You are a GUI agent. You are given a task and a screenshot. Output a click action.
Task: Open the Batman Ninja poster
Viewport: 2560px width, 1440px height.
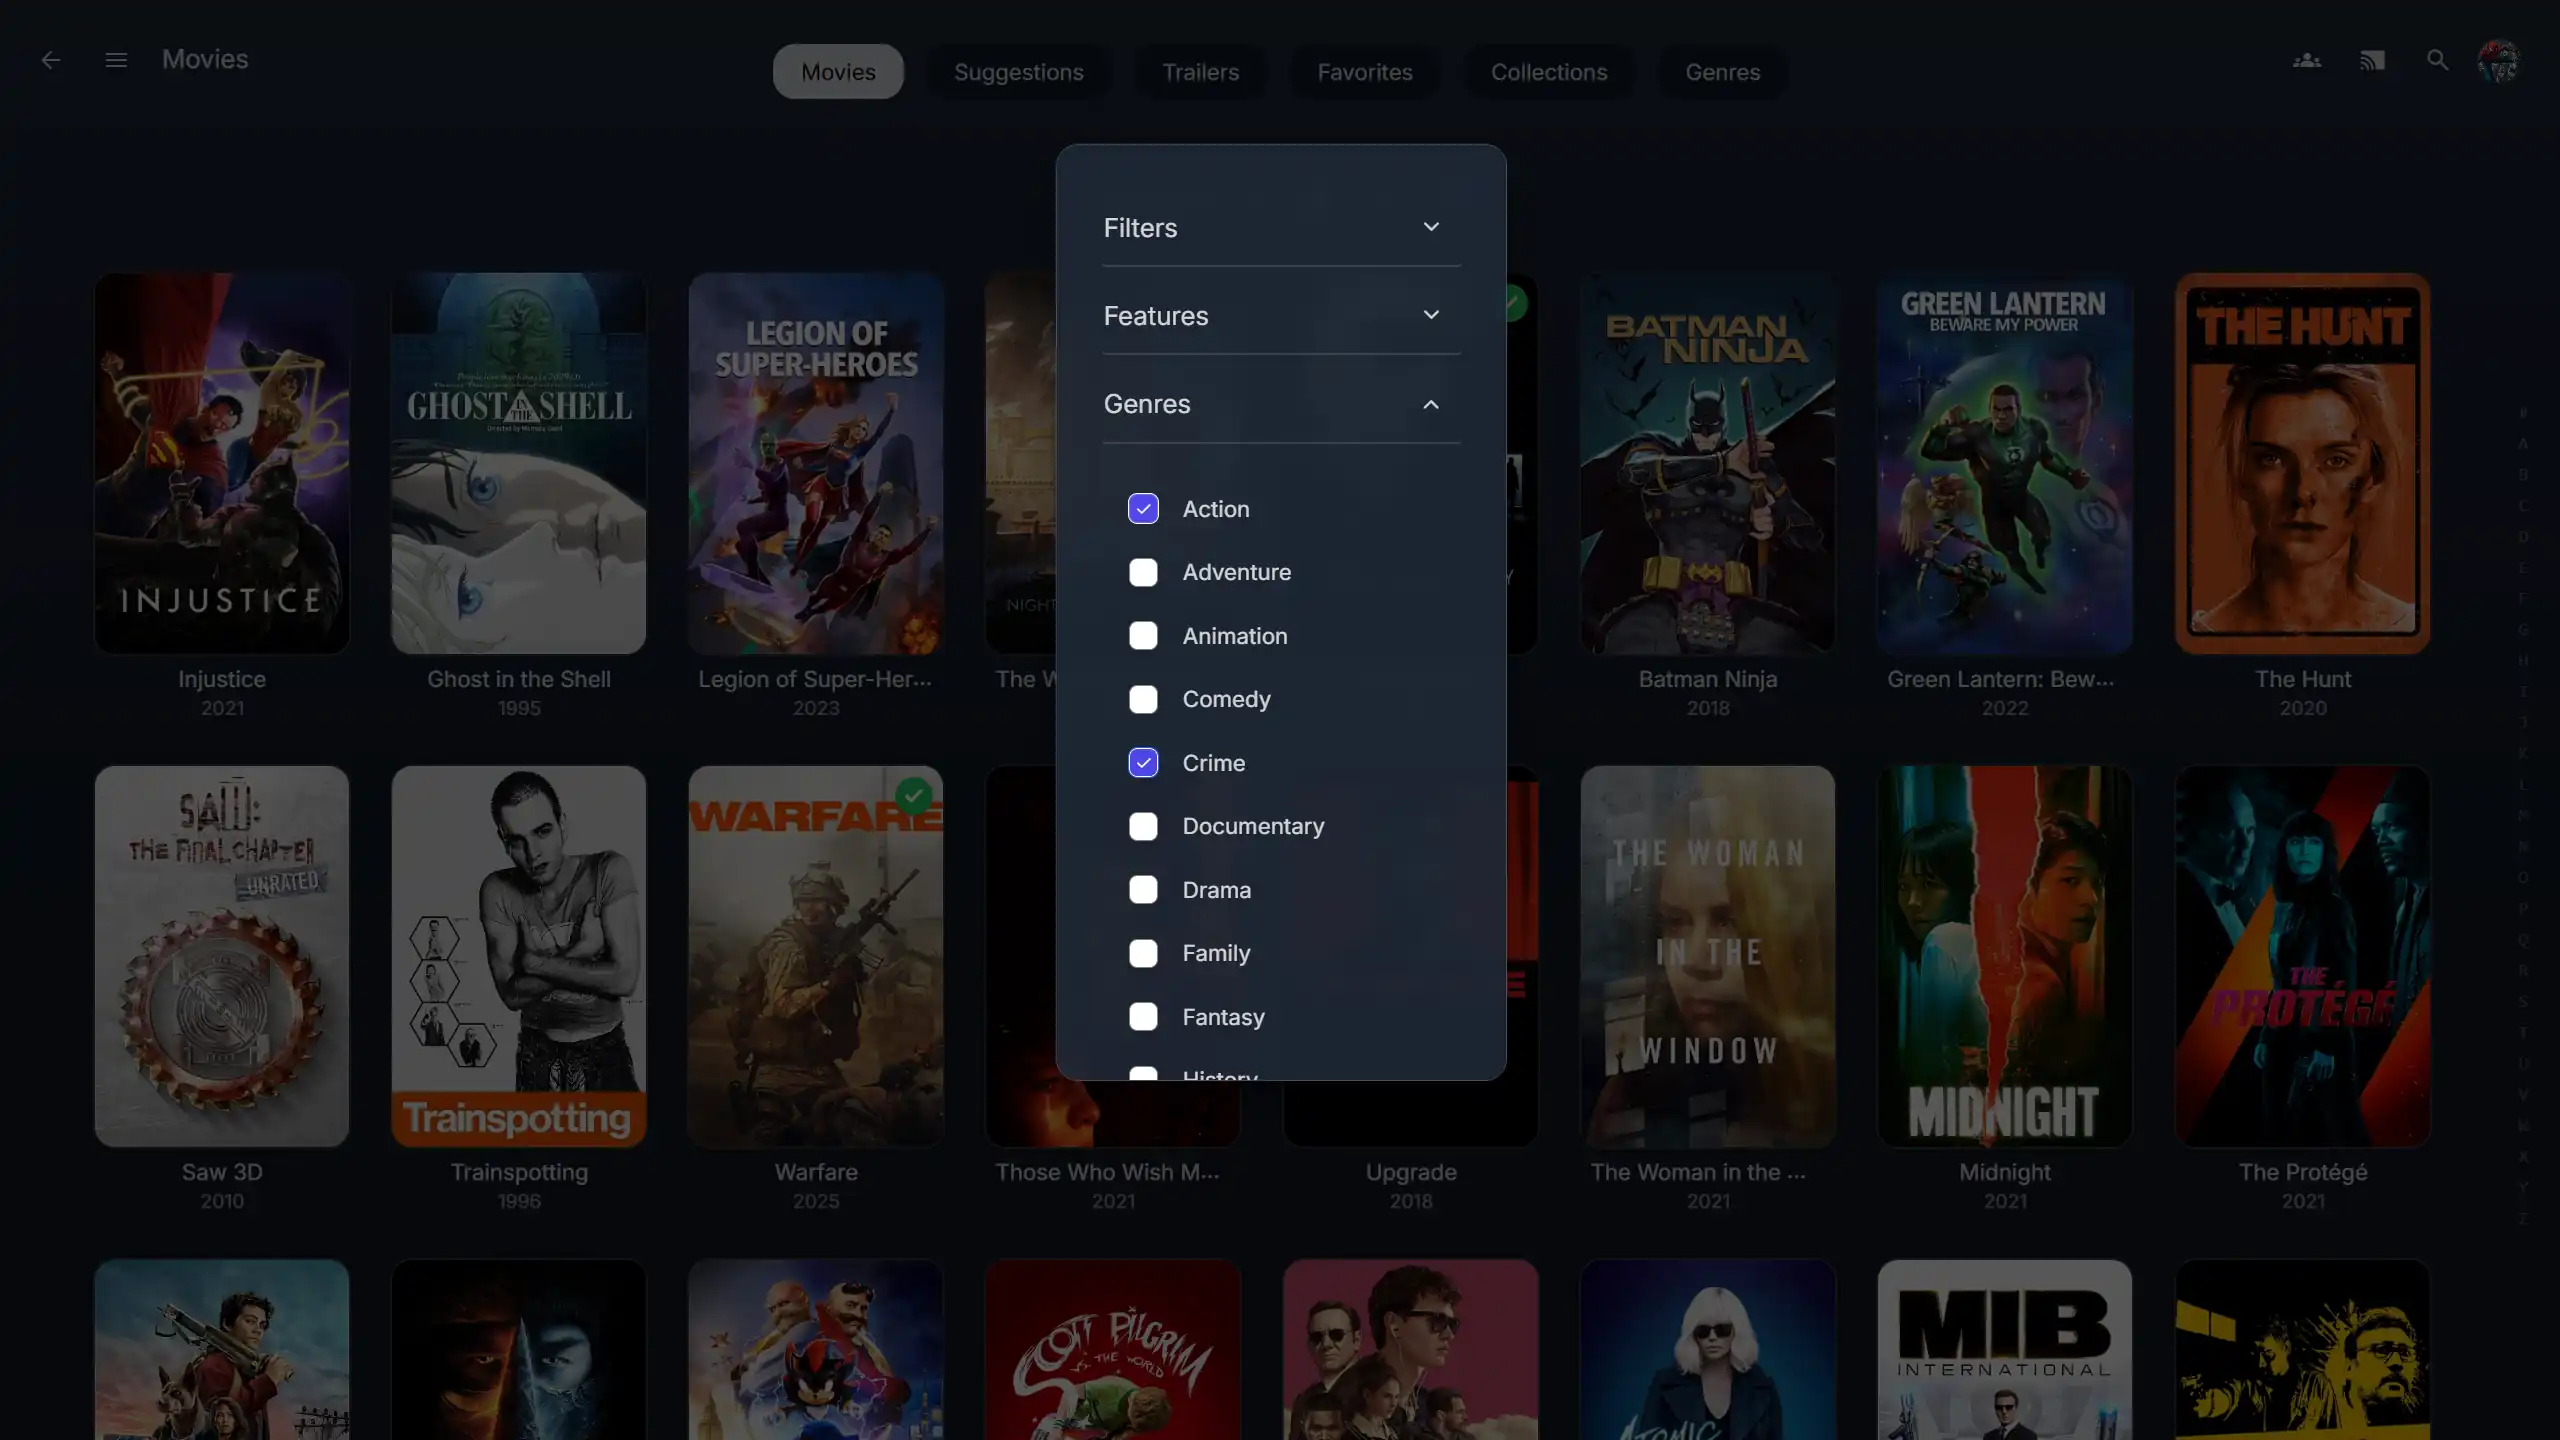click(1707, 464)
